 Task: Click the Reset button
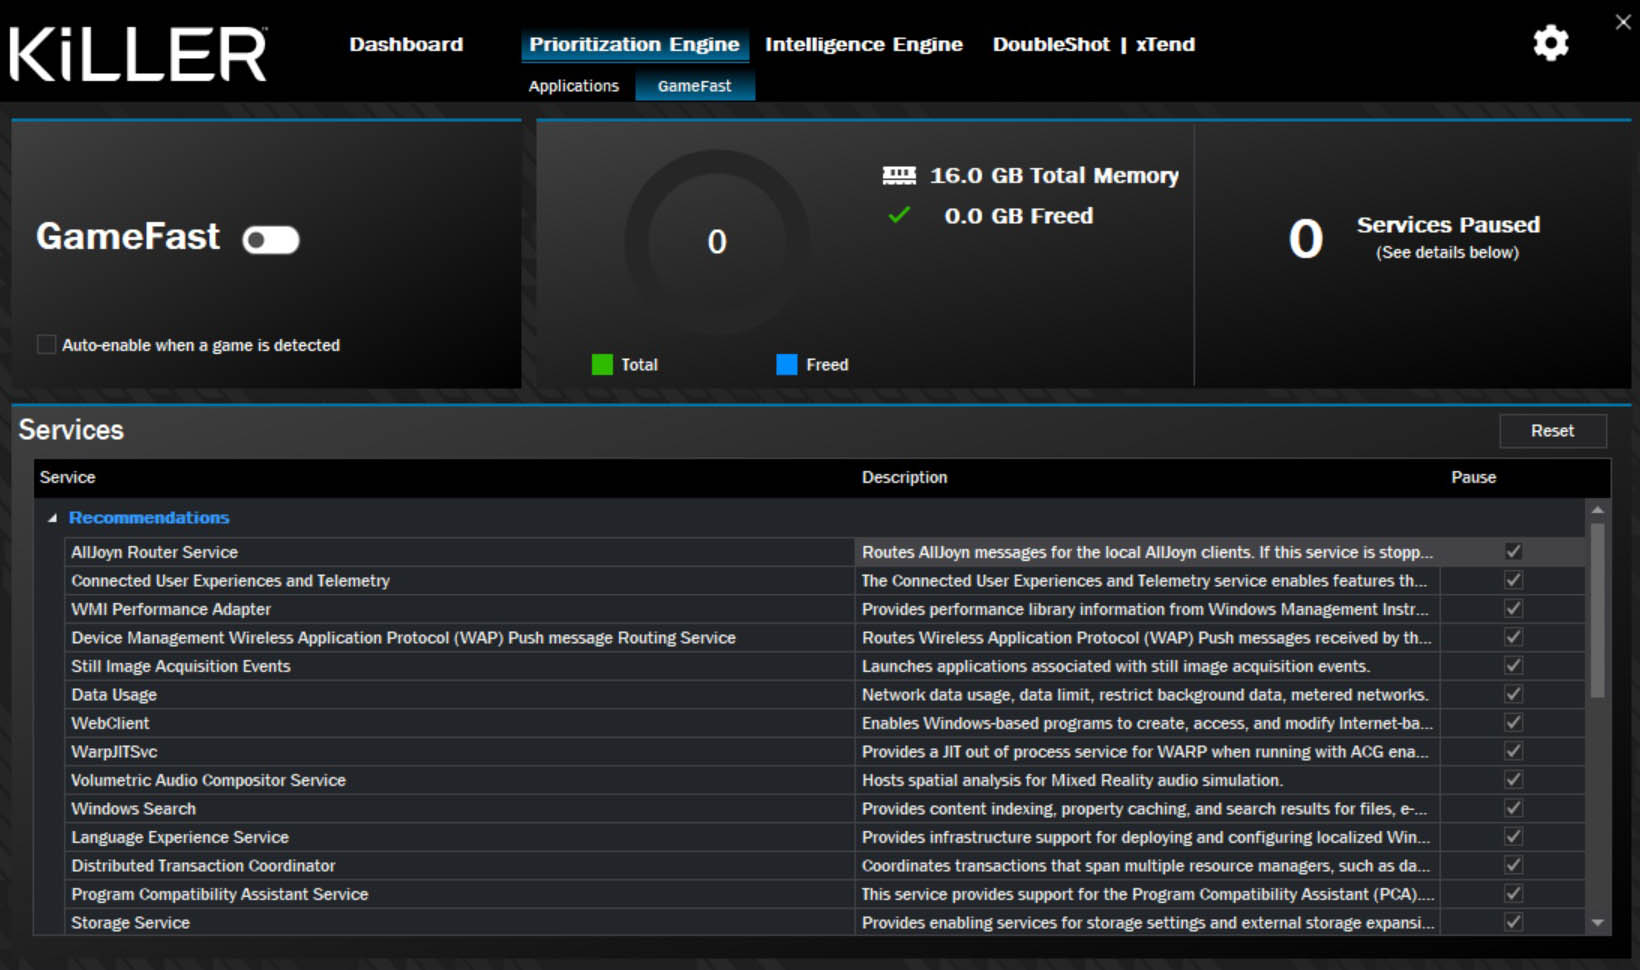point(1552,431)
